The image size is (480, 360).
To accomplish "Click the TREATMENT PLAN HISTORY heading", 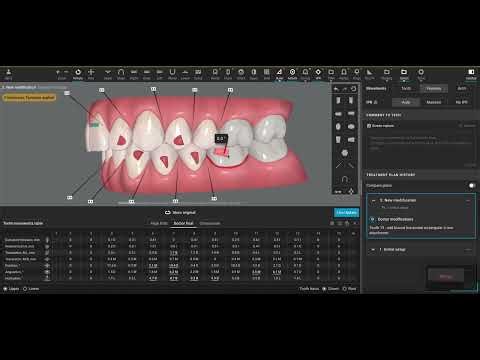I will (391, 175).
